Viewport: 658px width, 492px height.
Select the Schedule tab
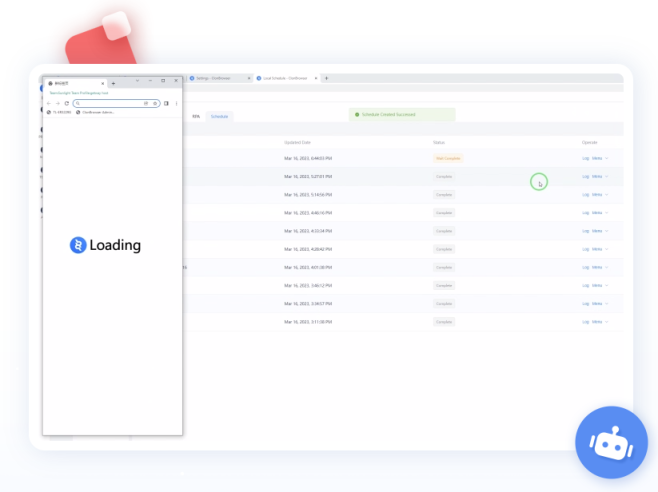219,117
